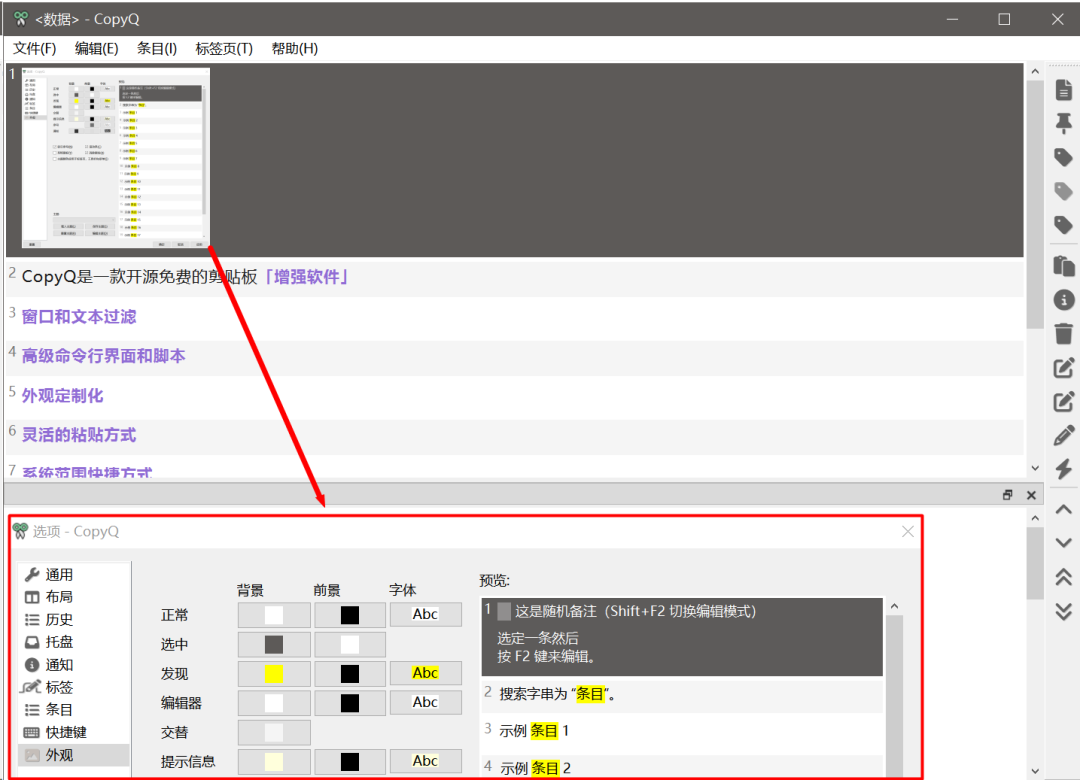Click 提示信息 foreground black swatch
Image resolution: width=1080 pixels, height=780 pixels.
click(x=350, y=761)
